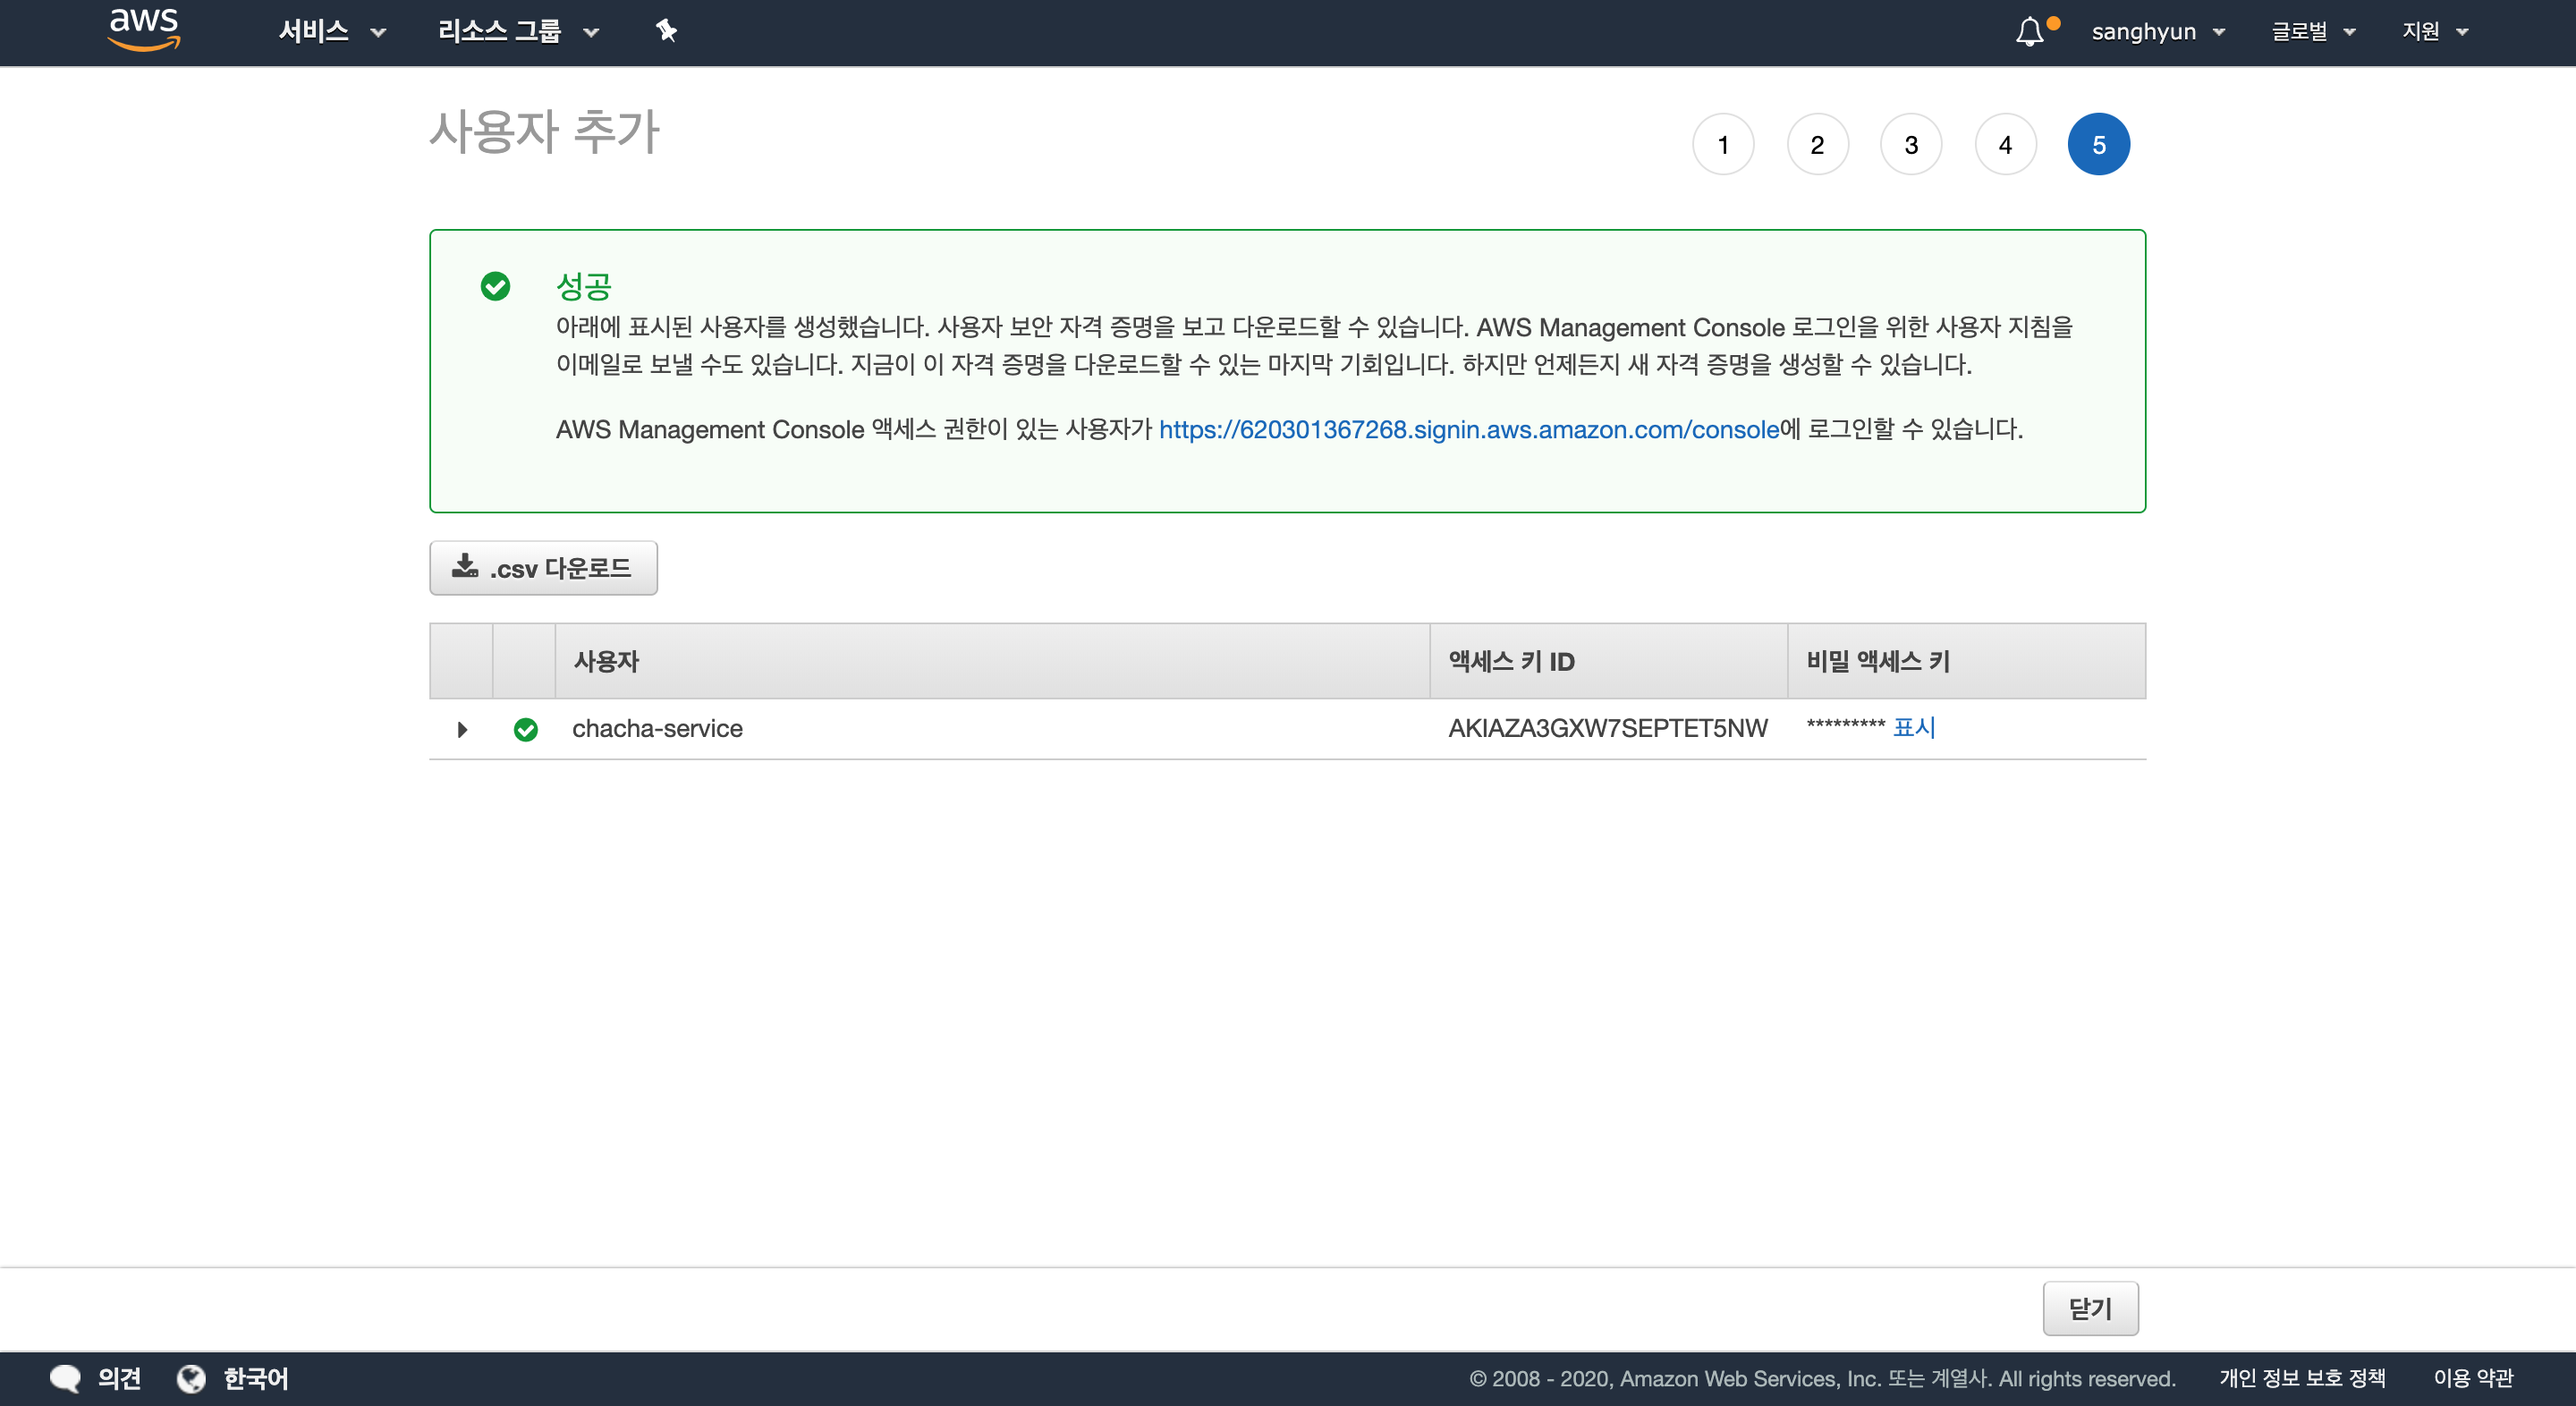Click green status check beside chacha-service
2576x1406 pixels.
526,730
